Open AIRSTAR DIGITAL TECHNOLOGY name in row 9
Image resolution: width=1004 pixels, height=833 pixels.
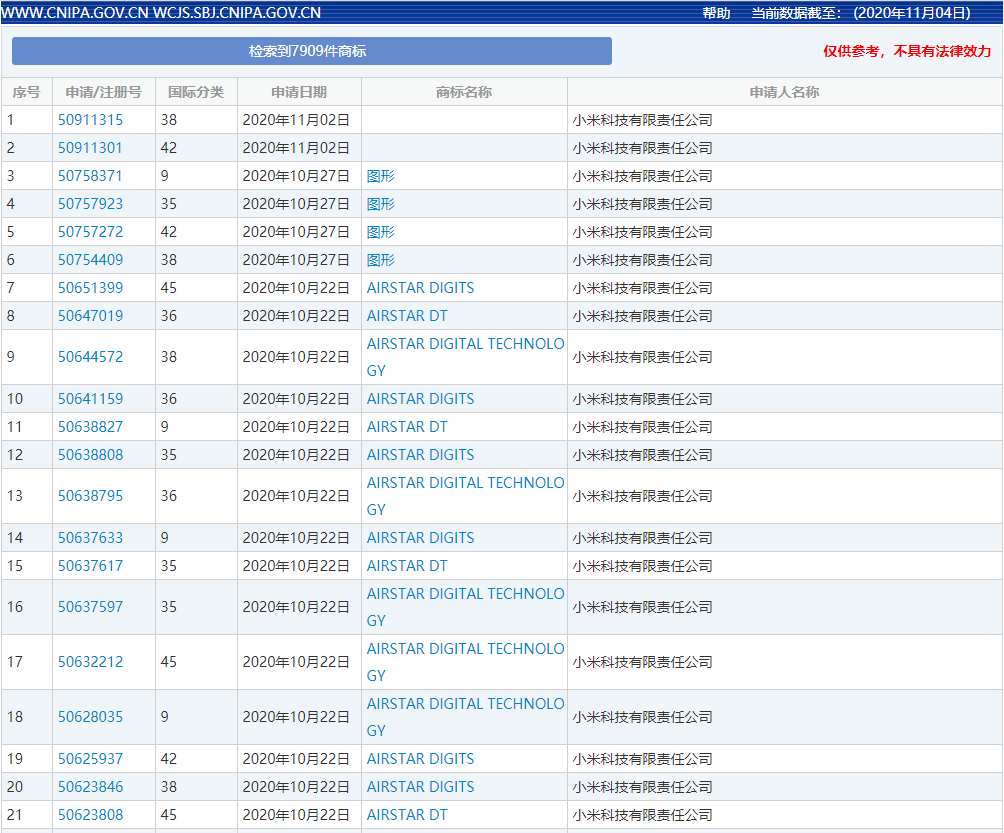pyautogui.click(x=465, y=357)
